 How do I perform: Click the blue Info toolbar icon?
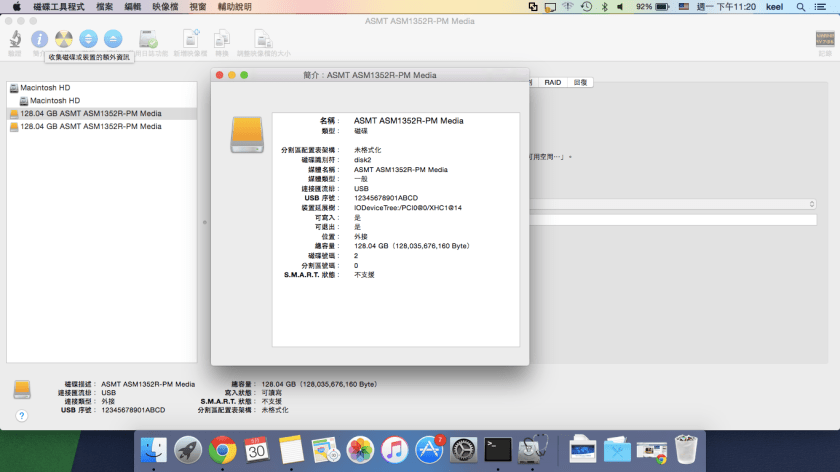pos(39,40)
